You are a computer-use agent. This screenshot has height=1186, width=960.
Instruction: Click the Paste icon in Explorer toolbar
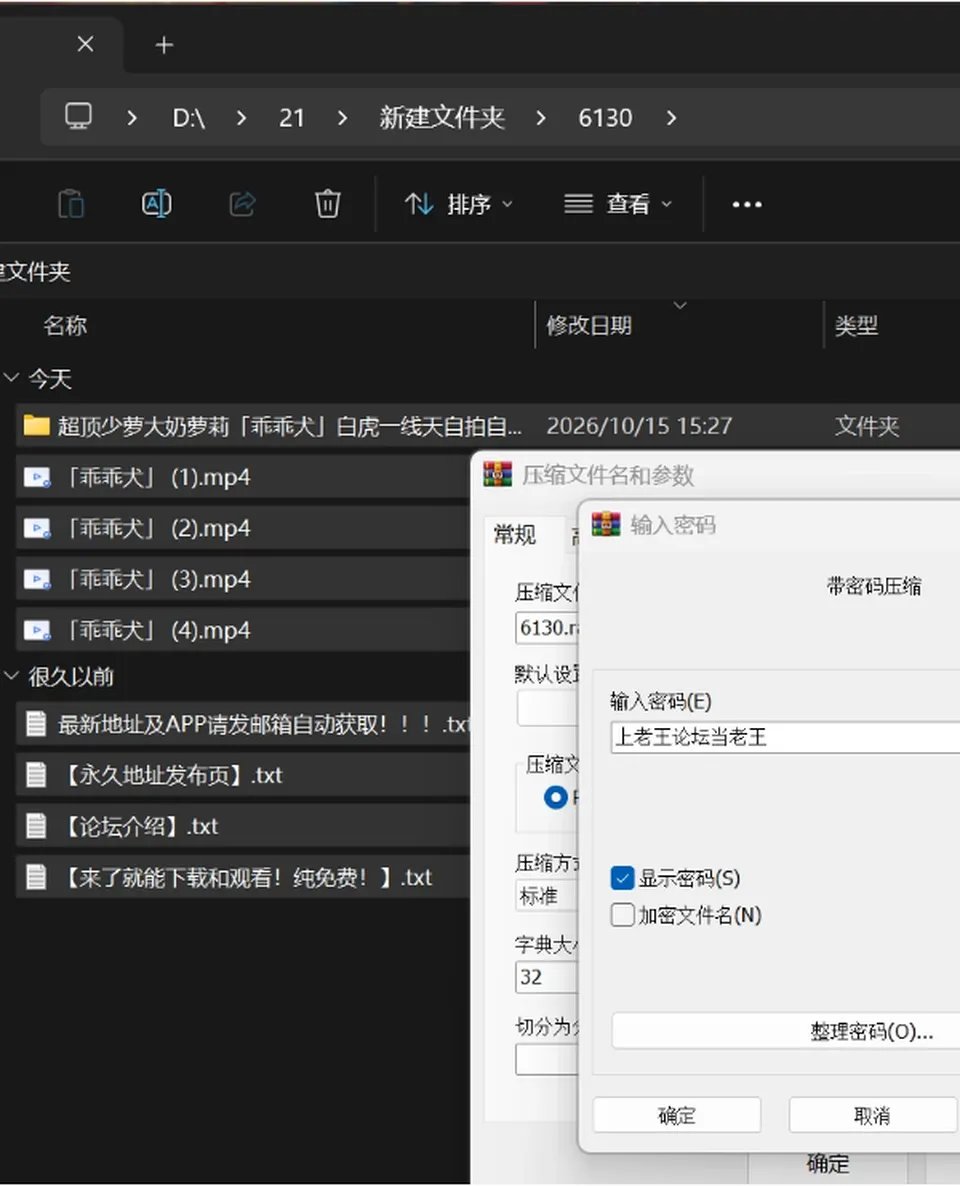71,204
